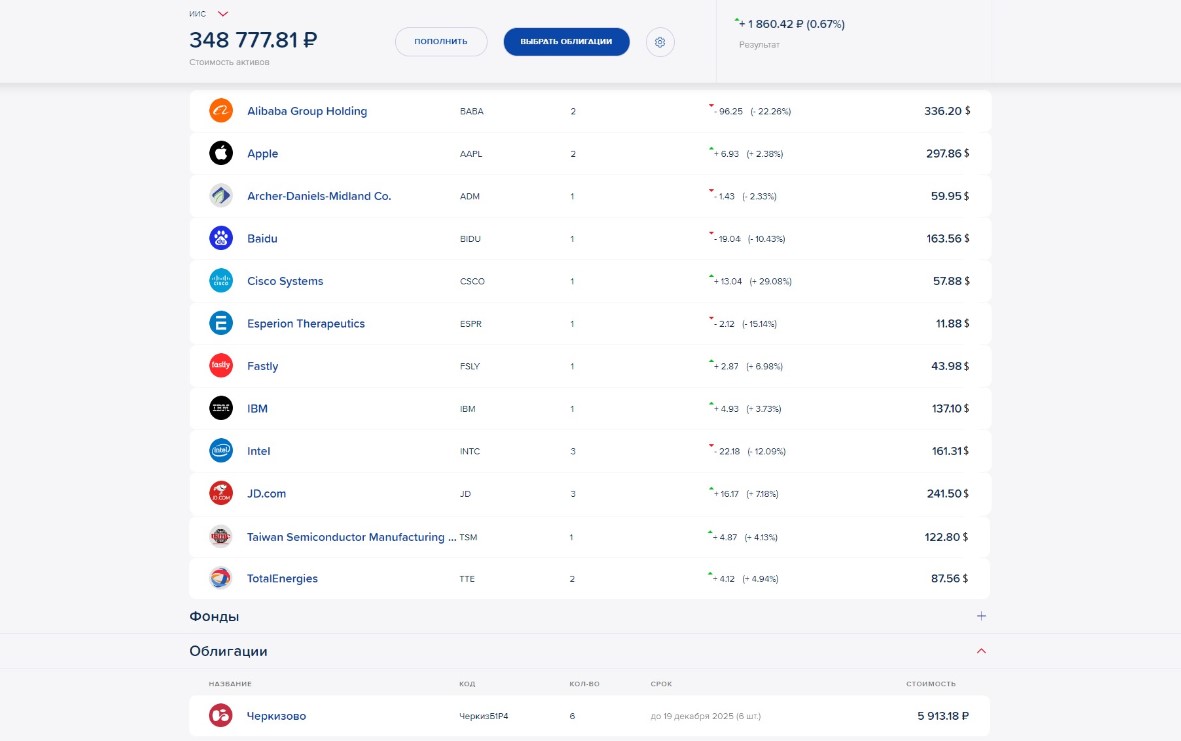Click the Apple logo icon
This screenshot has height=741, width=1181.
221,153
